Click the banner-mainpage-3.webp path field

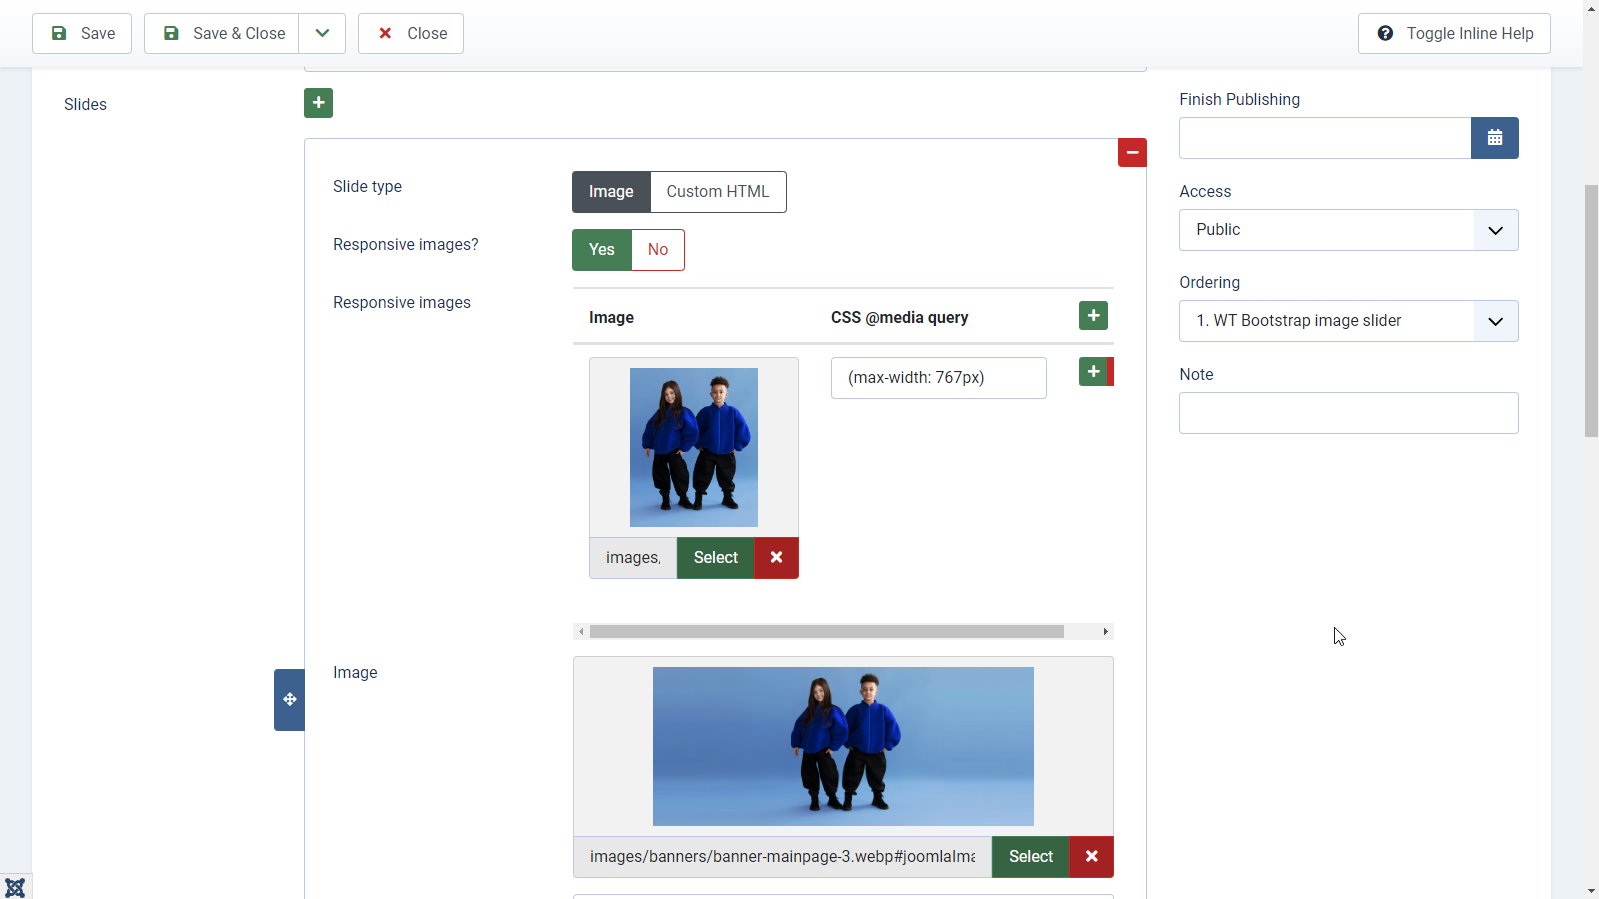(783, 857)
